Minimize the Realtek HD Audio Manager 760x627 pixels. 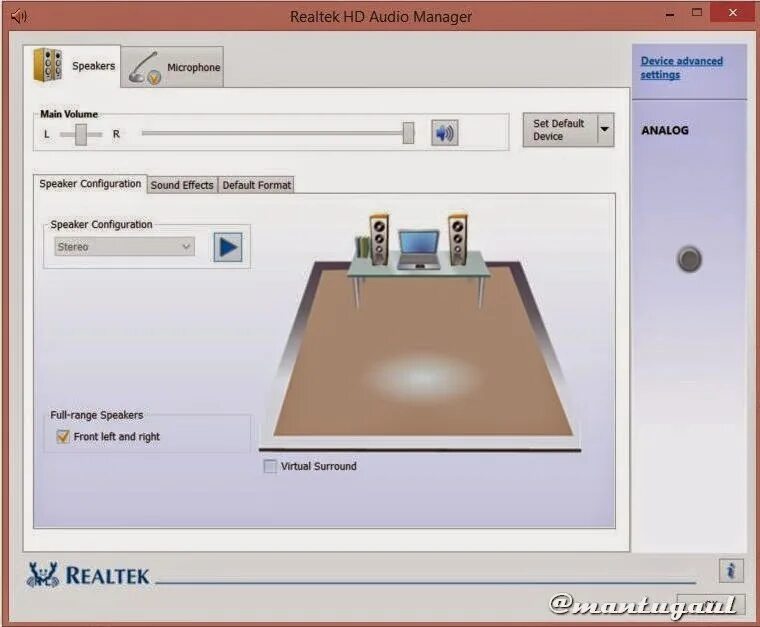670,15
